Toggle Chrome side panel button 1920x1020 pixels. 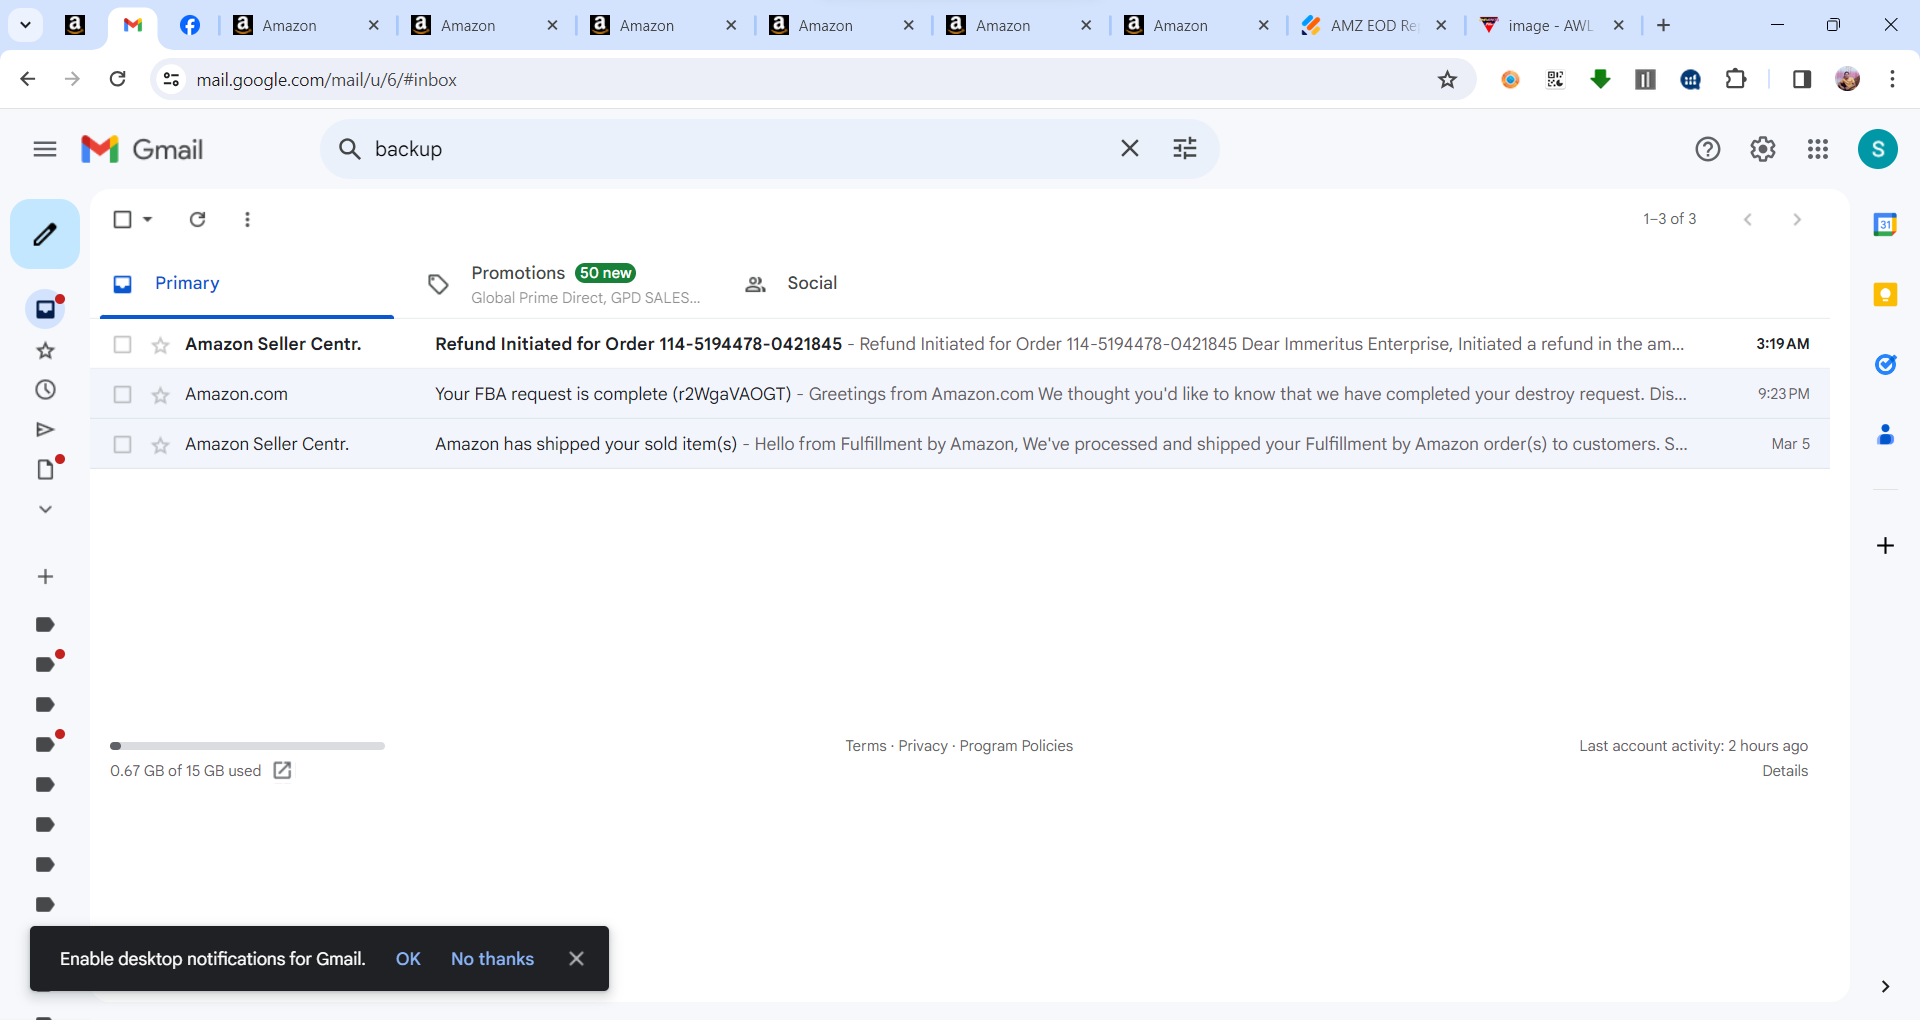(1802, 79)
